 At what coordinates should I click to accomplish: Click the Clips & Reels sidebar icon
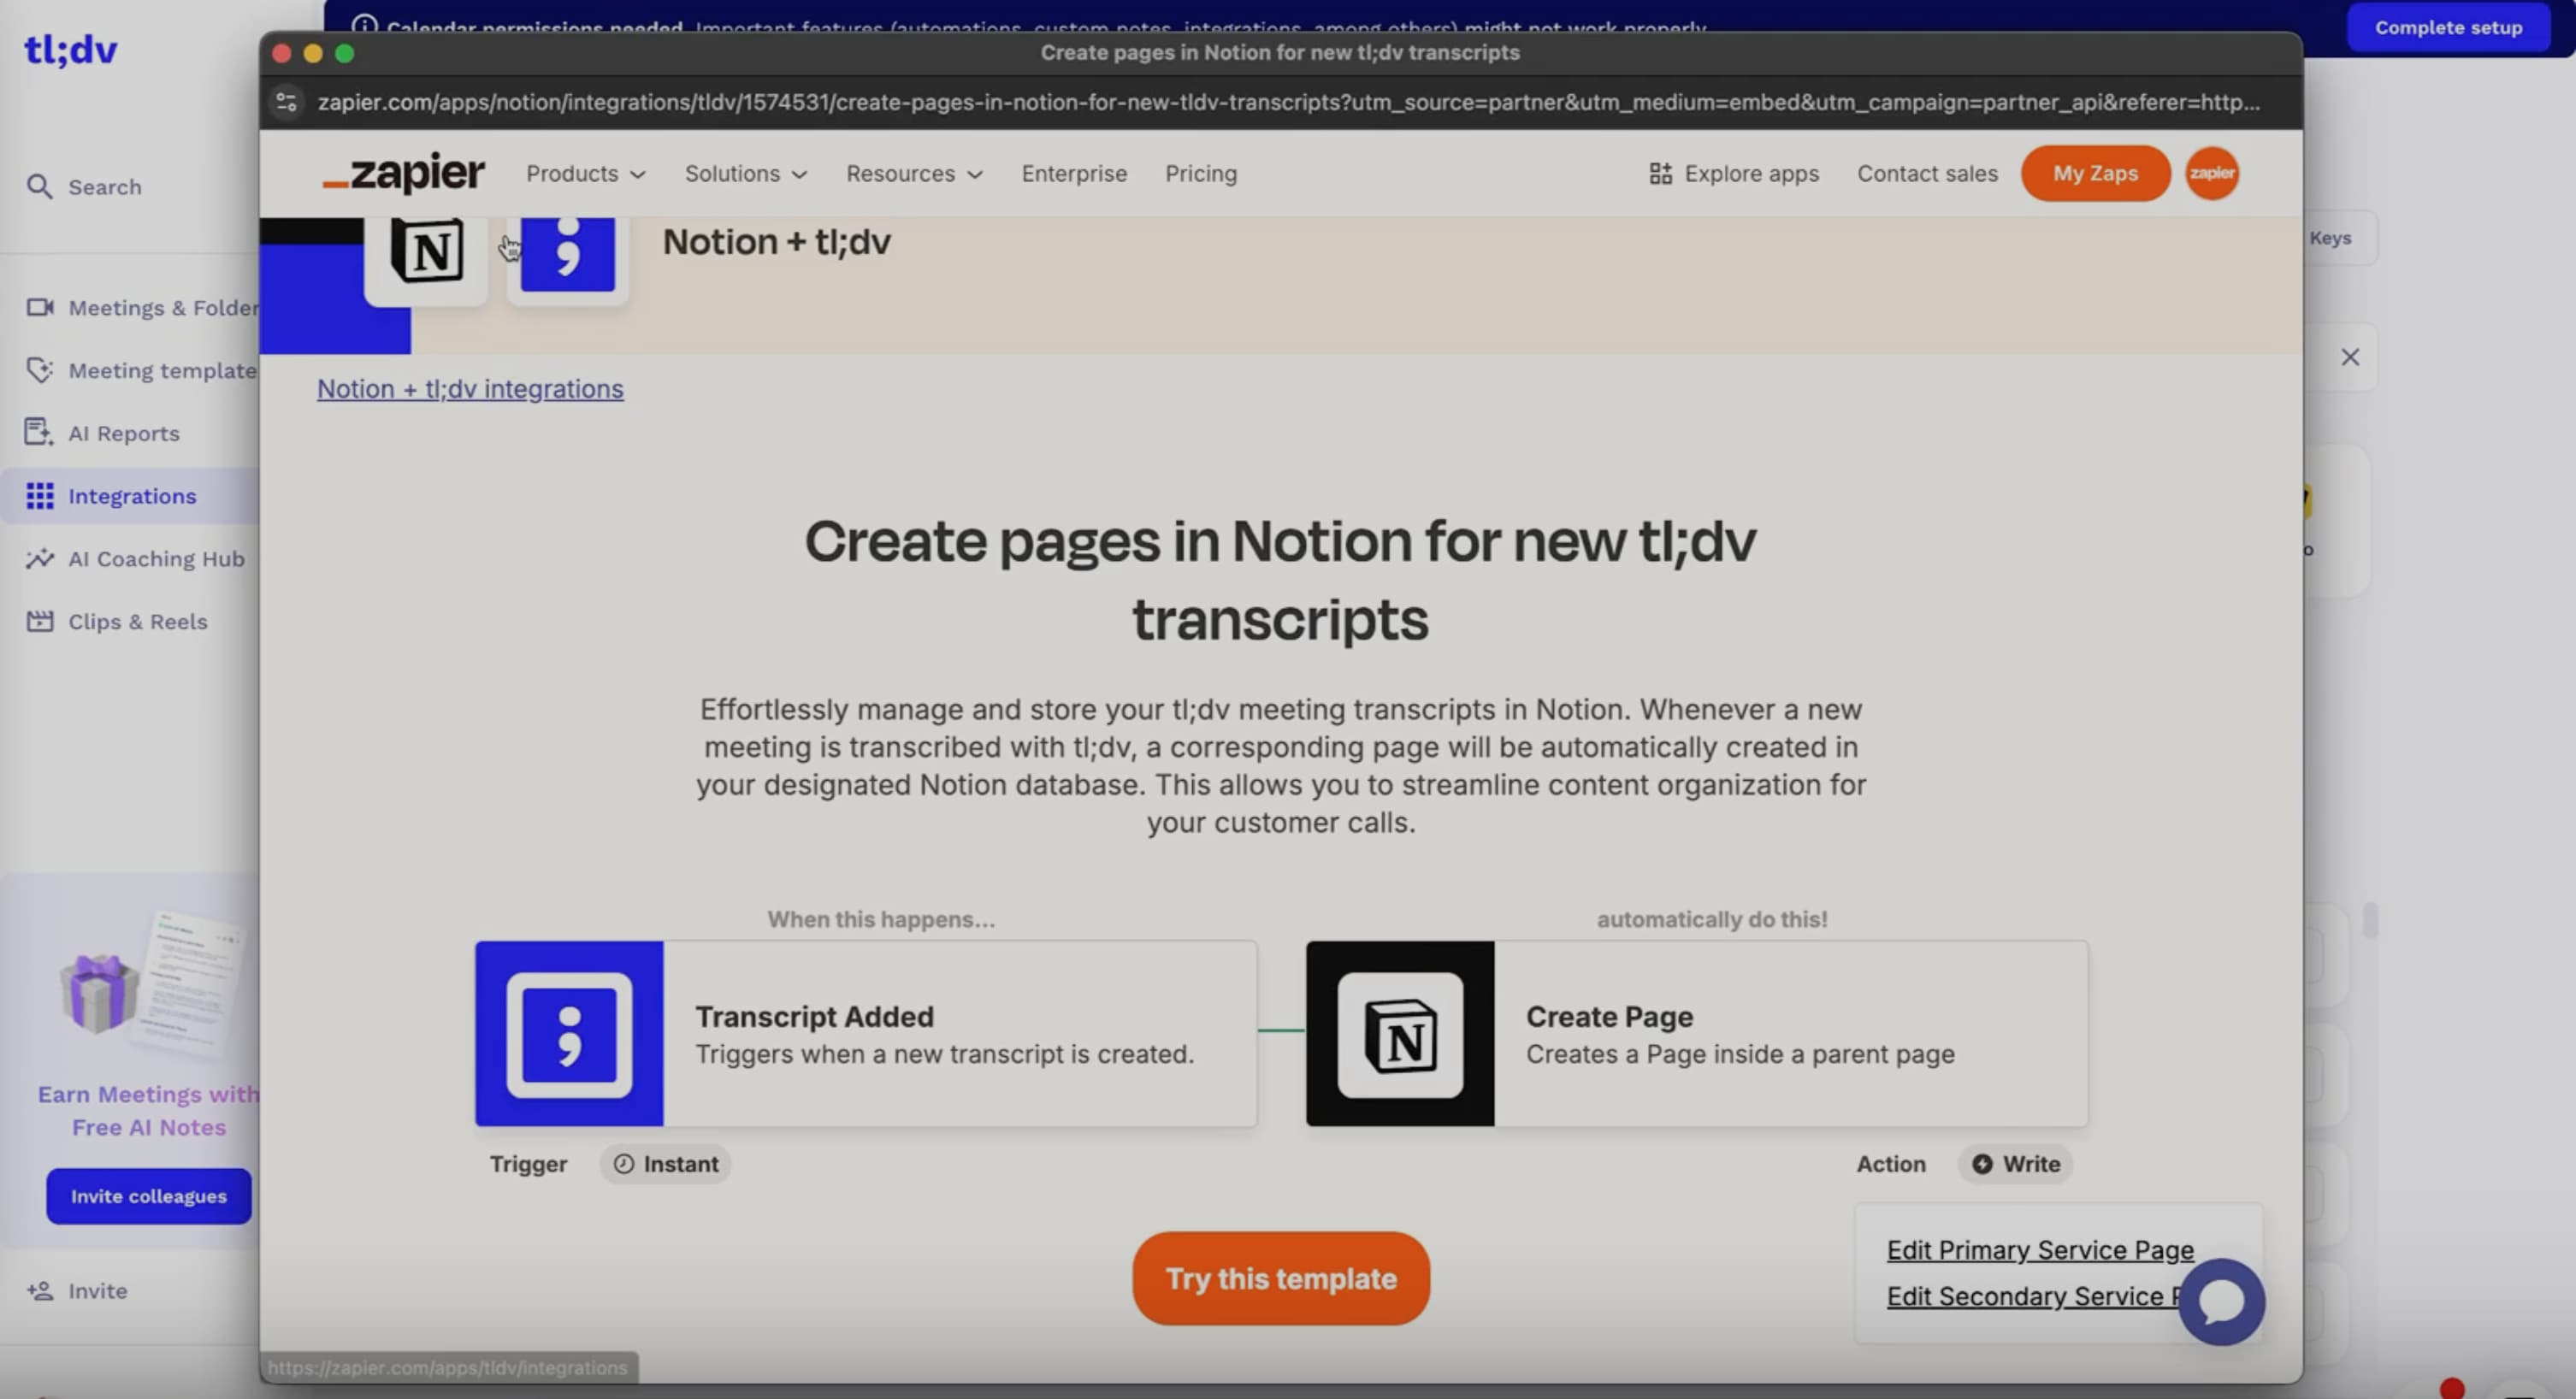point(39,621)
